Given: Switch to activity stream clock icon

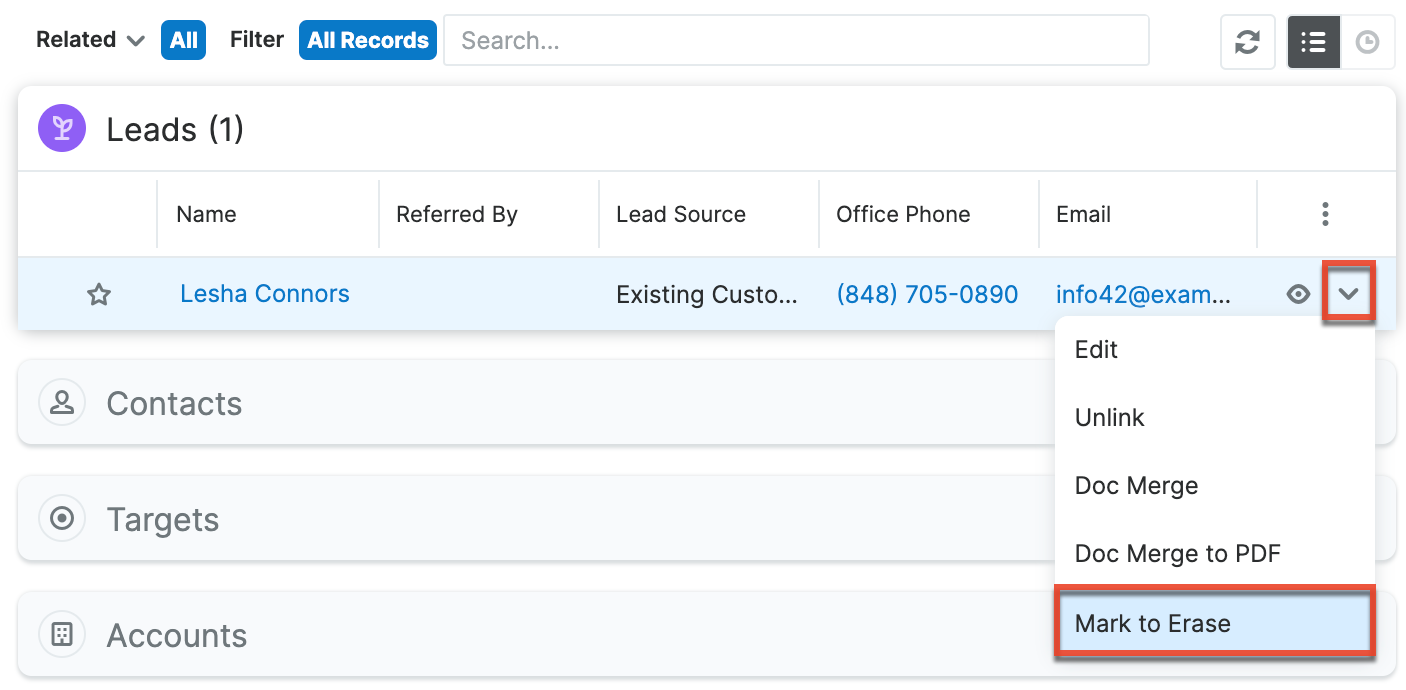Looking at the screenshot, I should pos(1367,42).
